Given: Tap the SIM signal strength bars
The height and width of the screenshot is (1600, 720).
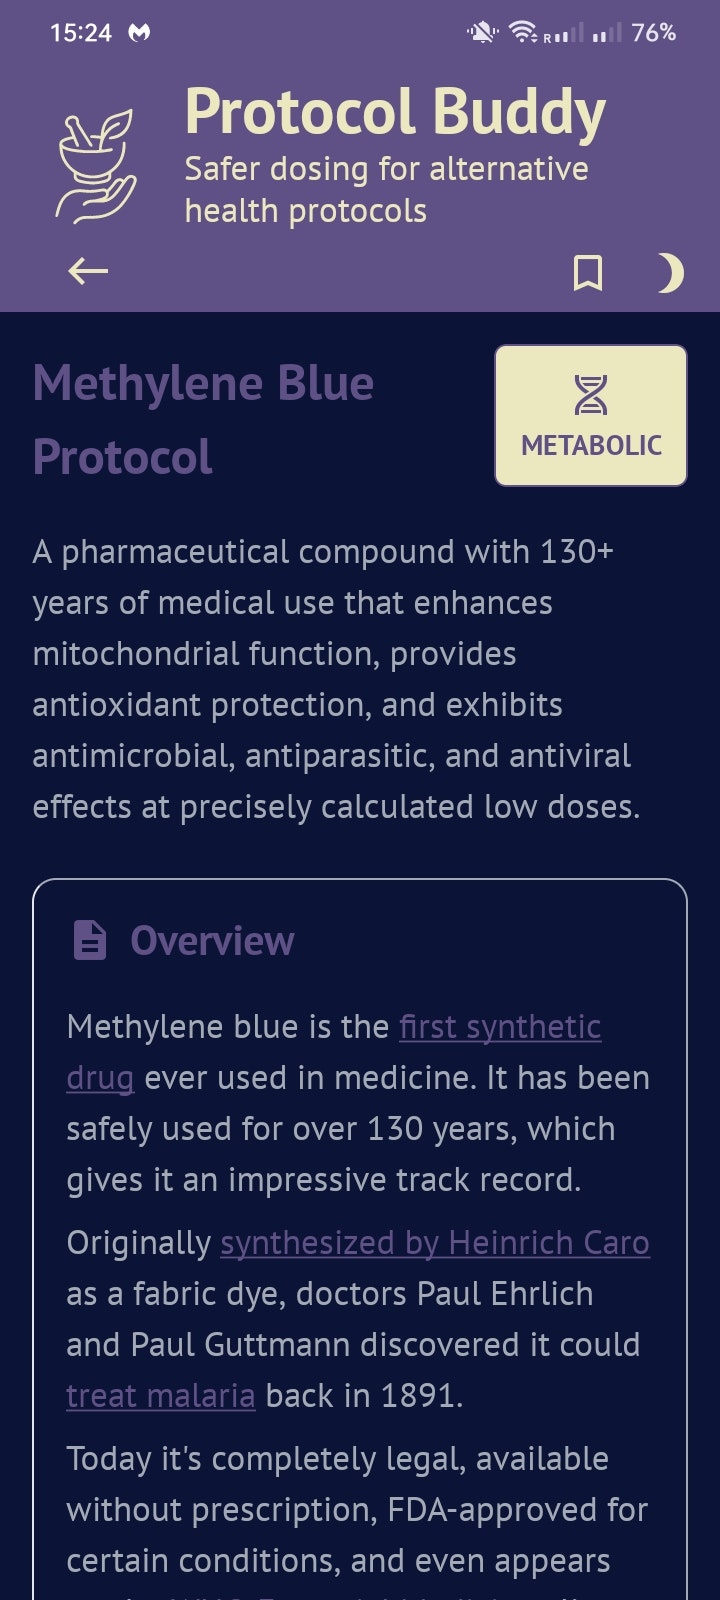Looking at the screenshot, I should [606, 35].
